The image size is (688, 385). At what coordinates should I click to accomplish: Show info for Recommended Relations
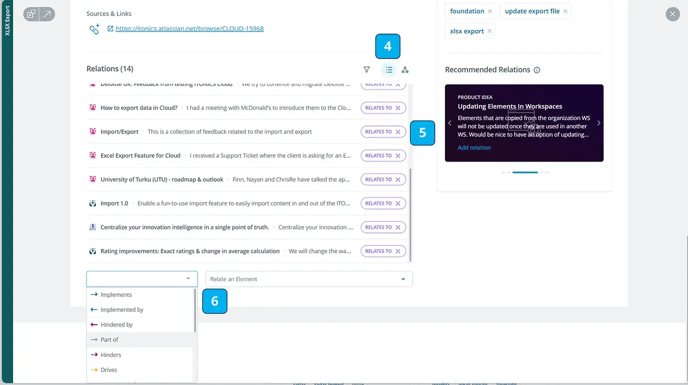537,70
